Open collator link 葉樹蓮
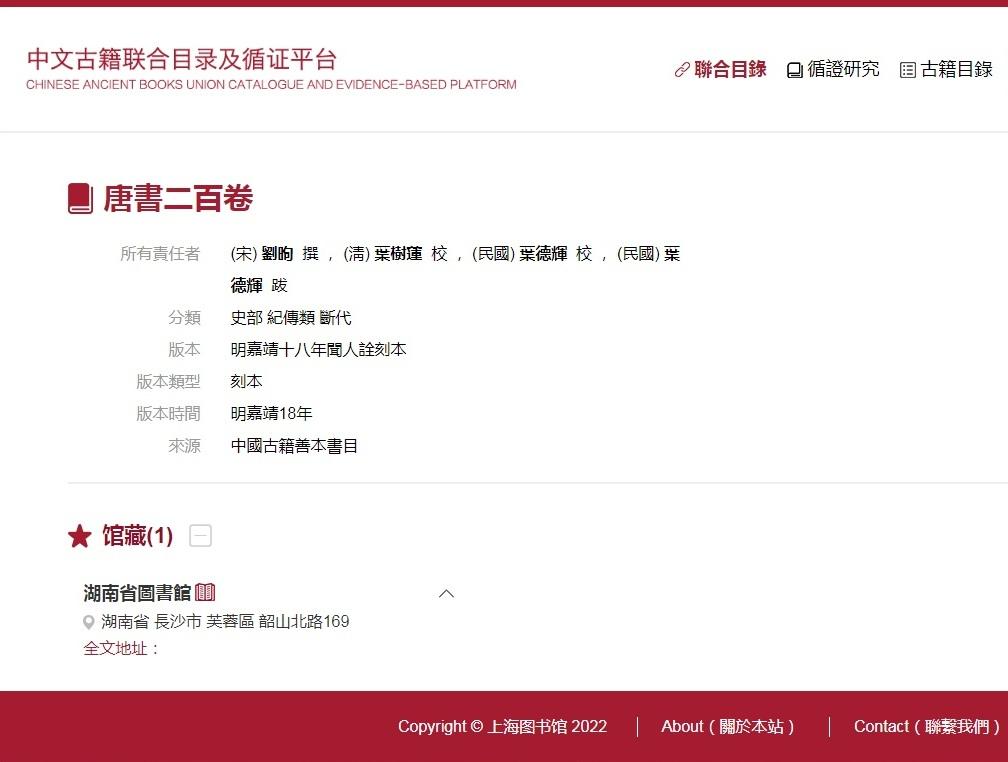Viewport: 1008px width, 762px height. (398, 254)
